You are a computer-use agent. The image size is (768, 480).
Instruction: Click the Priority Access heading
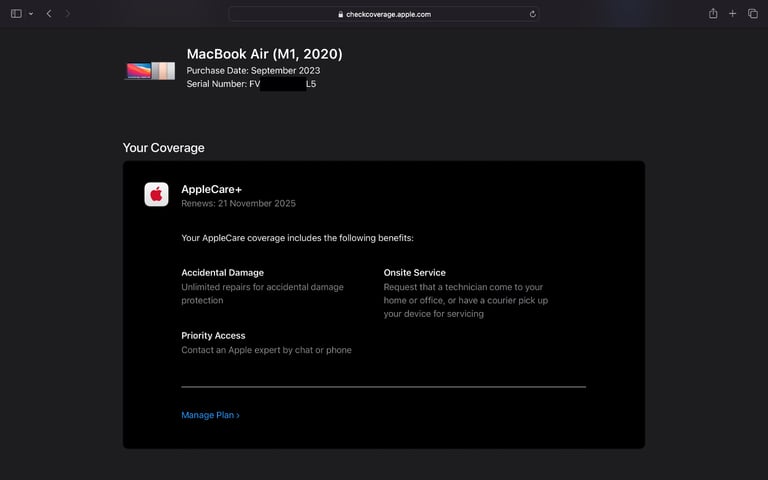click(x=213, y=336)
